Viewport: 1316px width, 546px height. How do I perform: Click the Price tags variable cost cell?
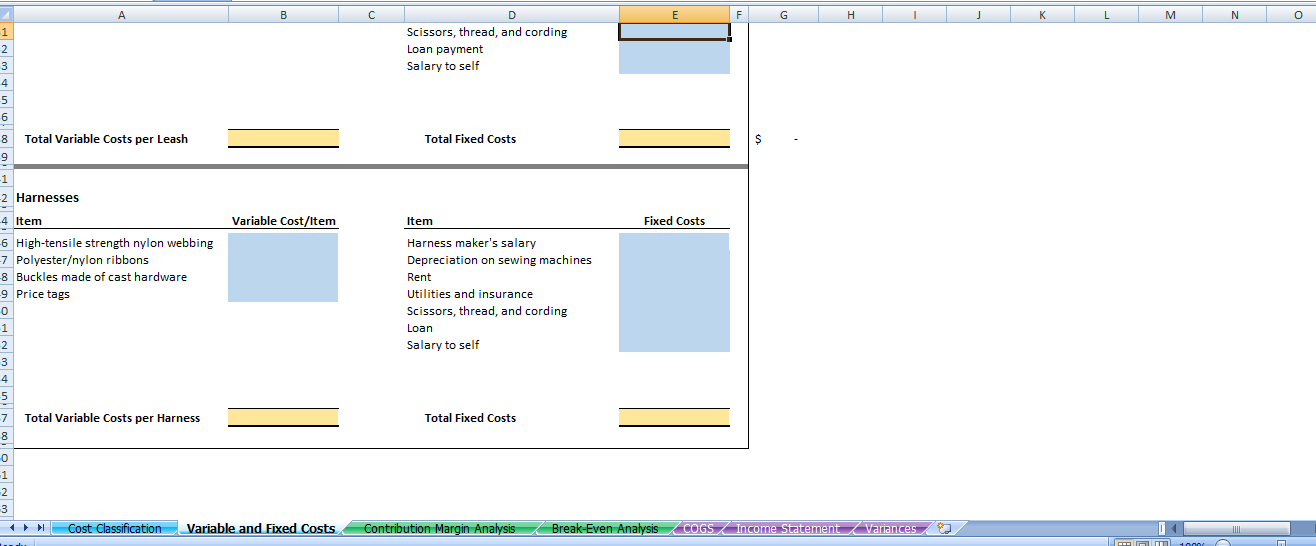[283, 294]
